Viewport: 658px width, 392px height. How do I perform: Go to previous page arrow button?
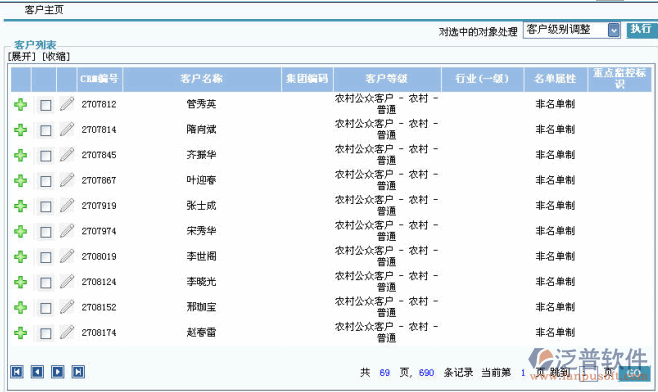click(37, 372)
